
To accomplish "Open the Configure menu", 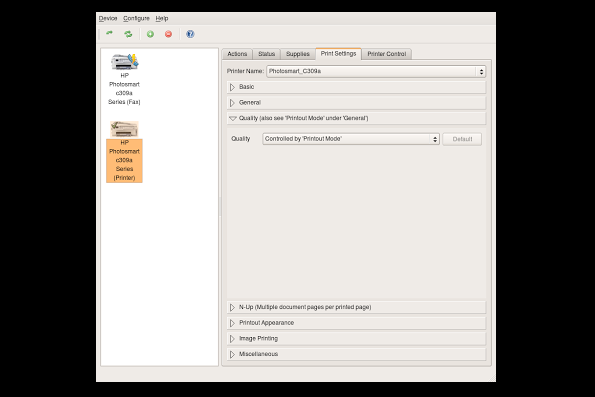I will coord(136,18).
